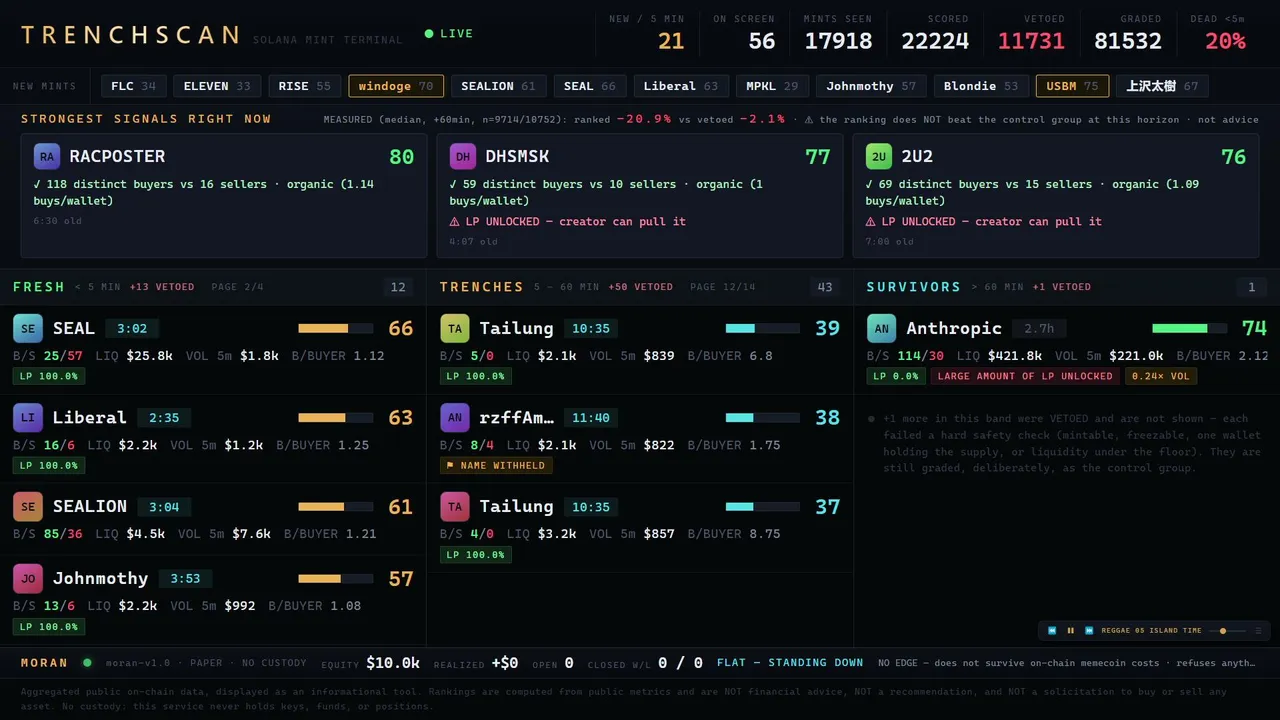The width and height of the screenshot is (1280, 720).
Task: Click the green MORAN status dot
Action: (87, 662)
